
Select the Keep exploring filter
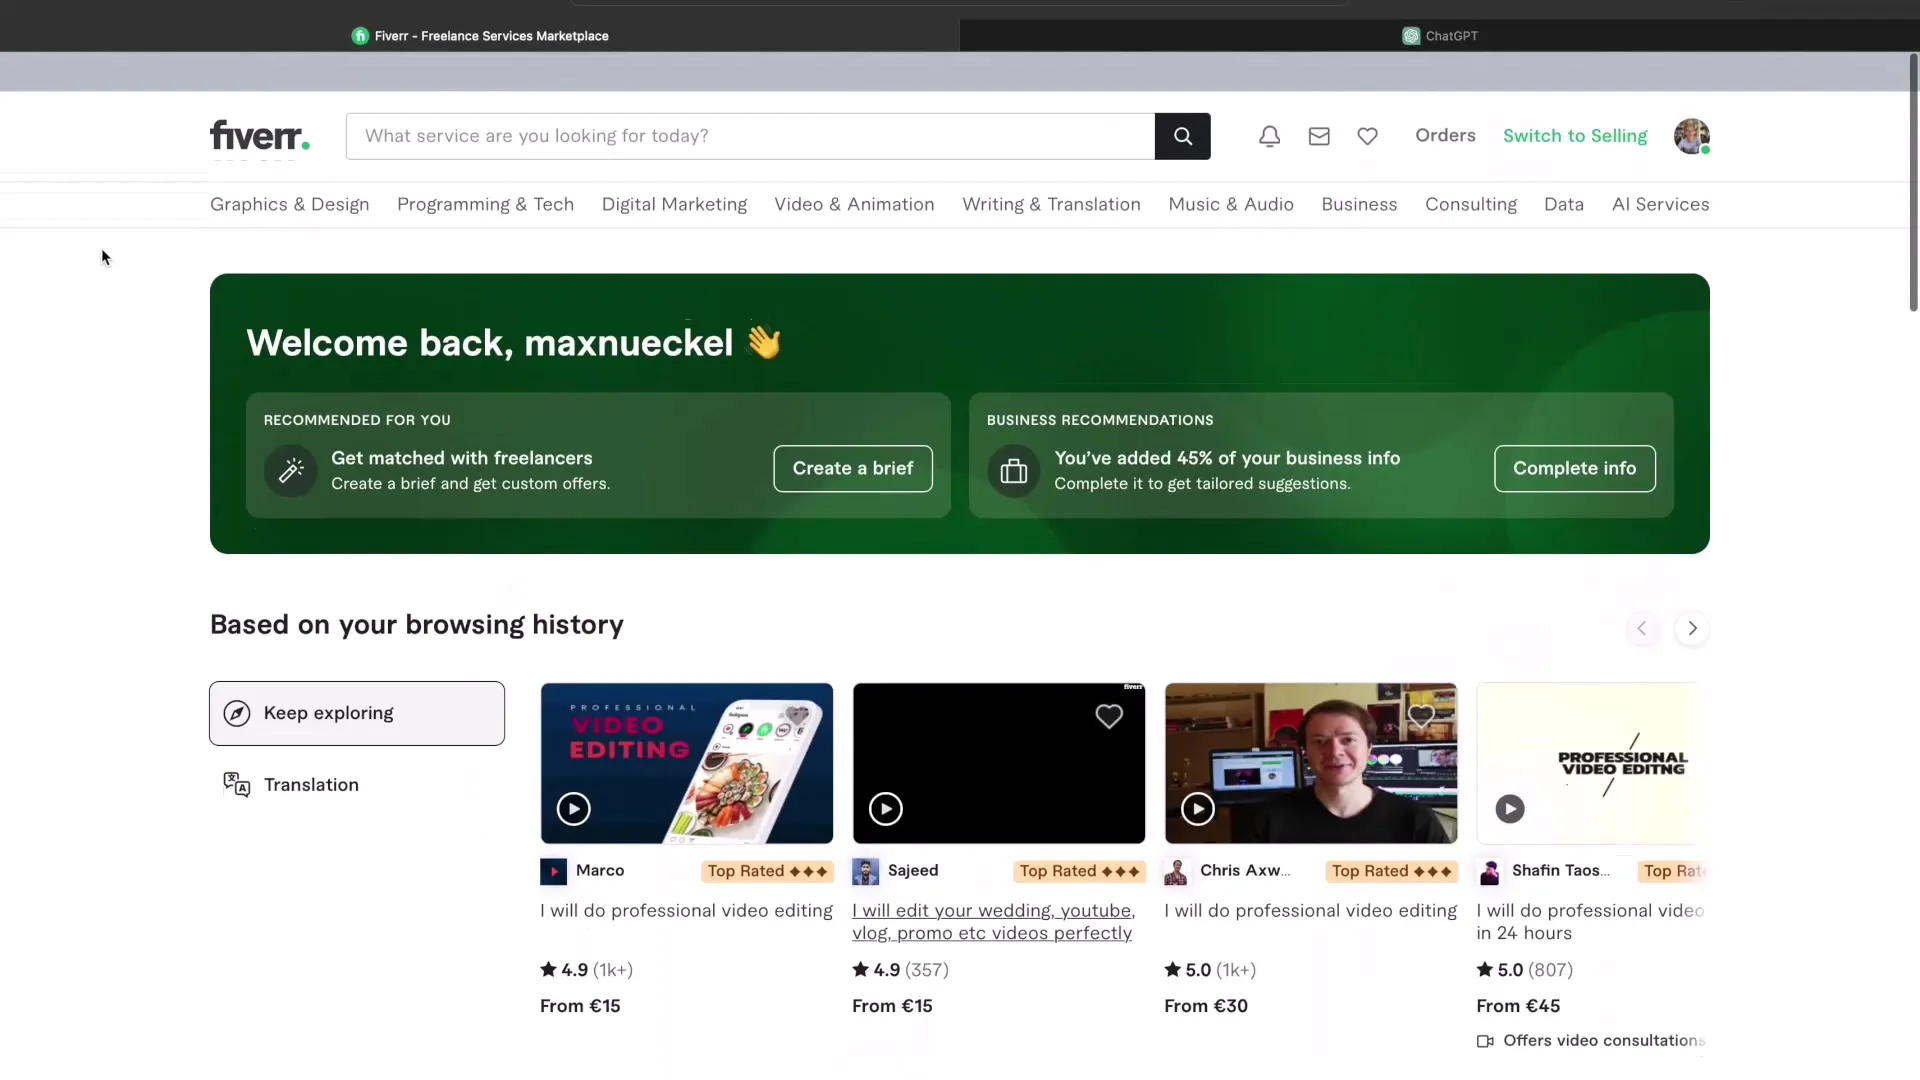(357, 713)
